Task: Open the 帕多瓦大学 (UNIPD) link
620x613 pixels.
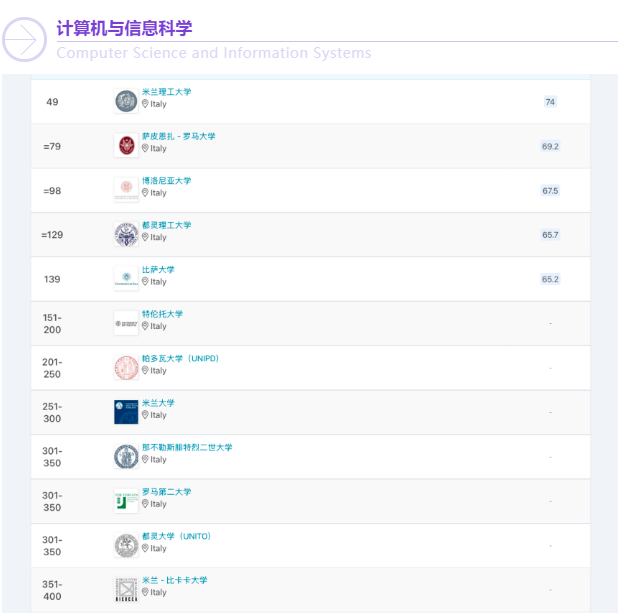Action: click(x=180, y=358)
